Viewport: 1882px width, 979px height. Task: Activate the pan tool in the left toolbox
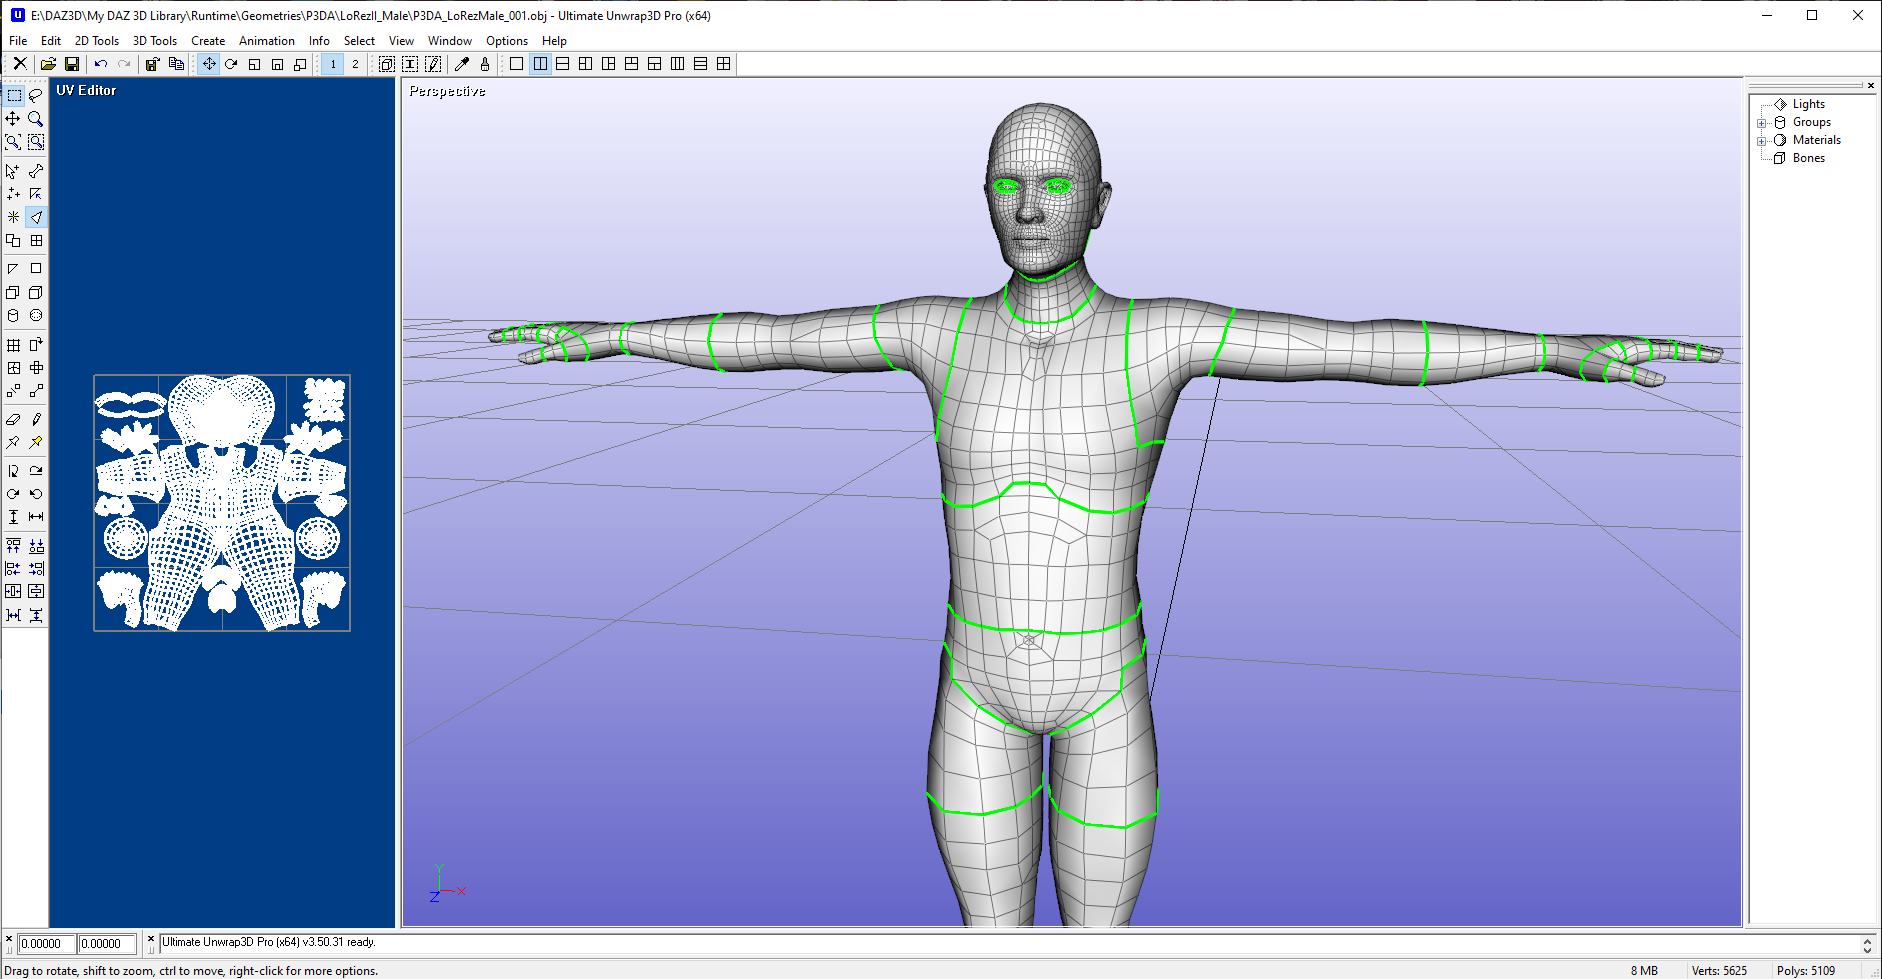tap(13, 119)
